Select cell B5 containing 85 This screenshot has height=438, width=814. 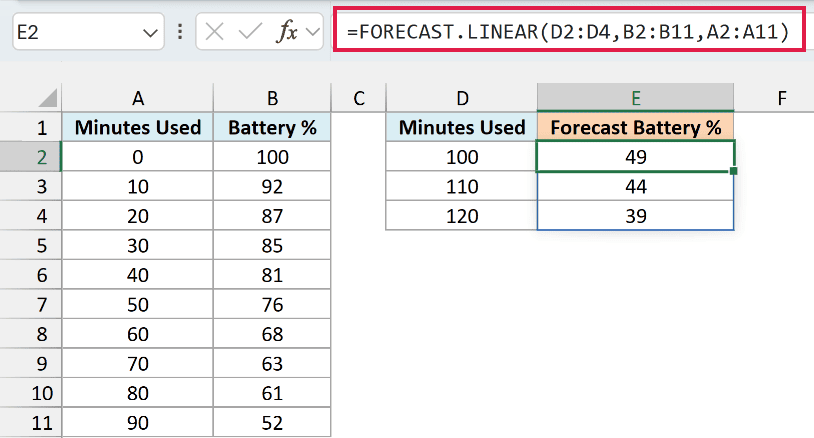coord(272,245)
